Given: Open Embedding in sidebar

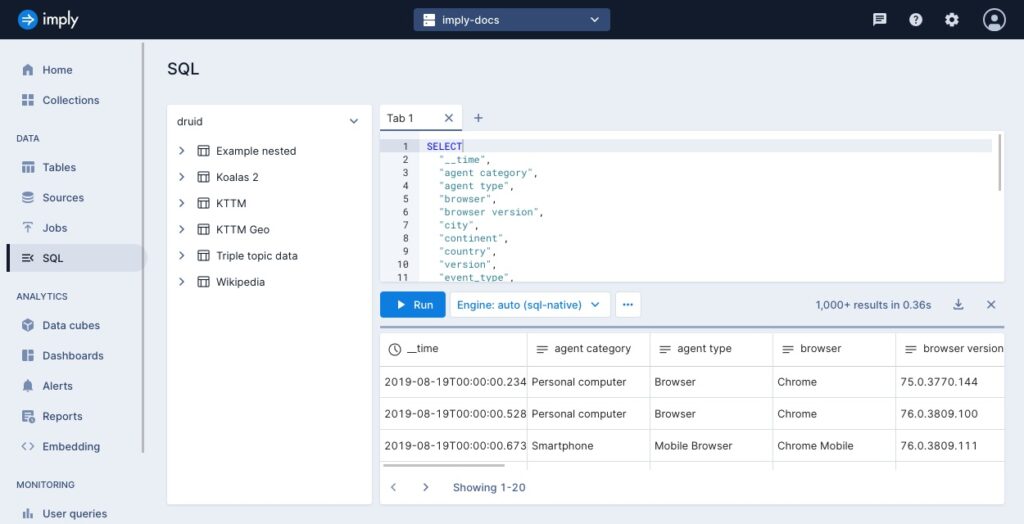Looking at the screenshot, I should click(72, 447).
